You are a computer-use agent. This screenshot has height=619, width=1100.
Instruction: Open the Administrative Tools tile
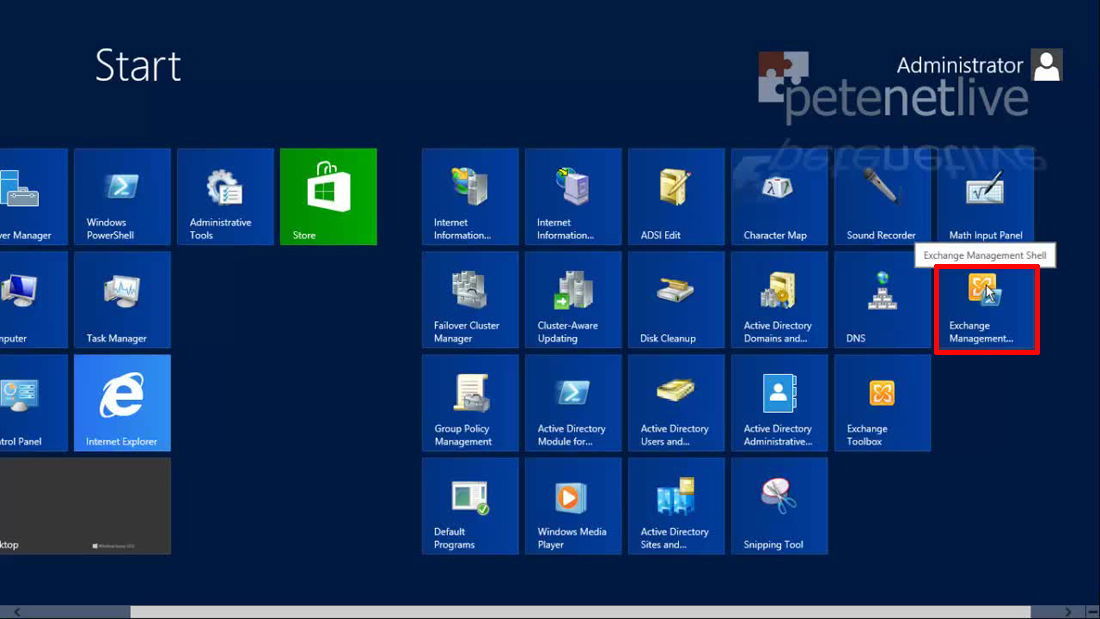coord(225,197)
